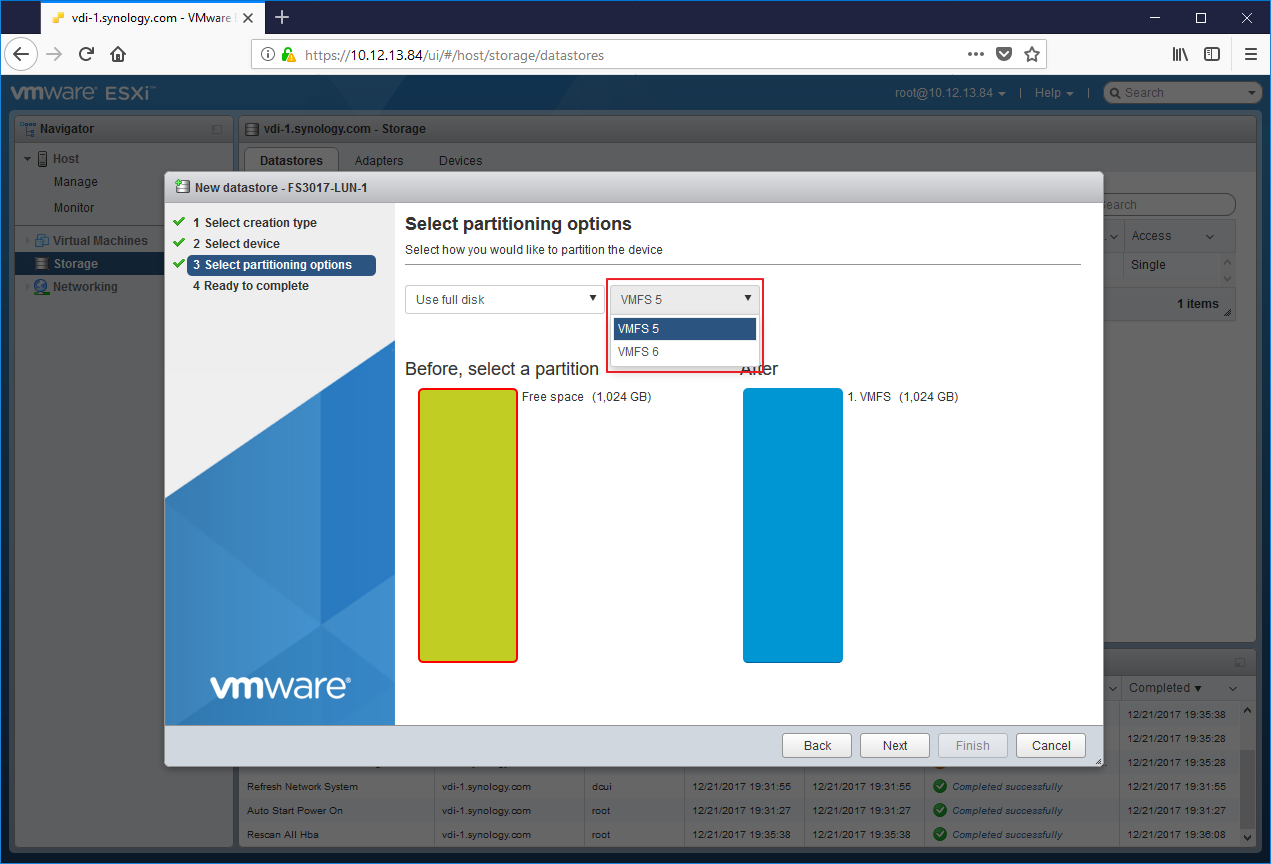
Task: Open the VMFS version combo box
Action: tap(685, 299)
